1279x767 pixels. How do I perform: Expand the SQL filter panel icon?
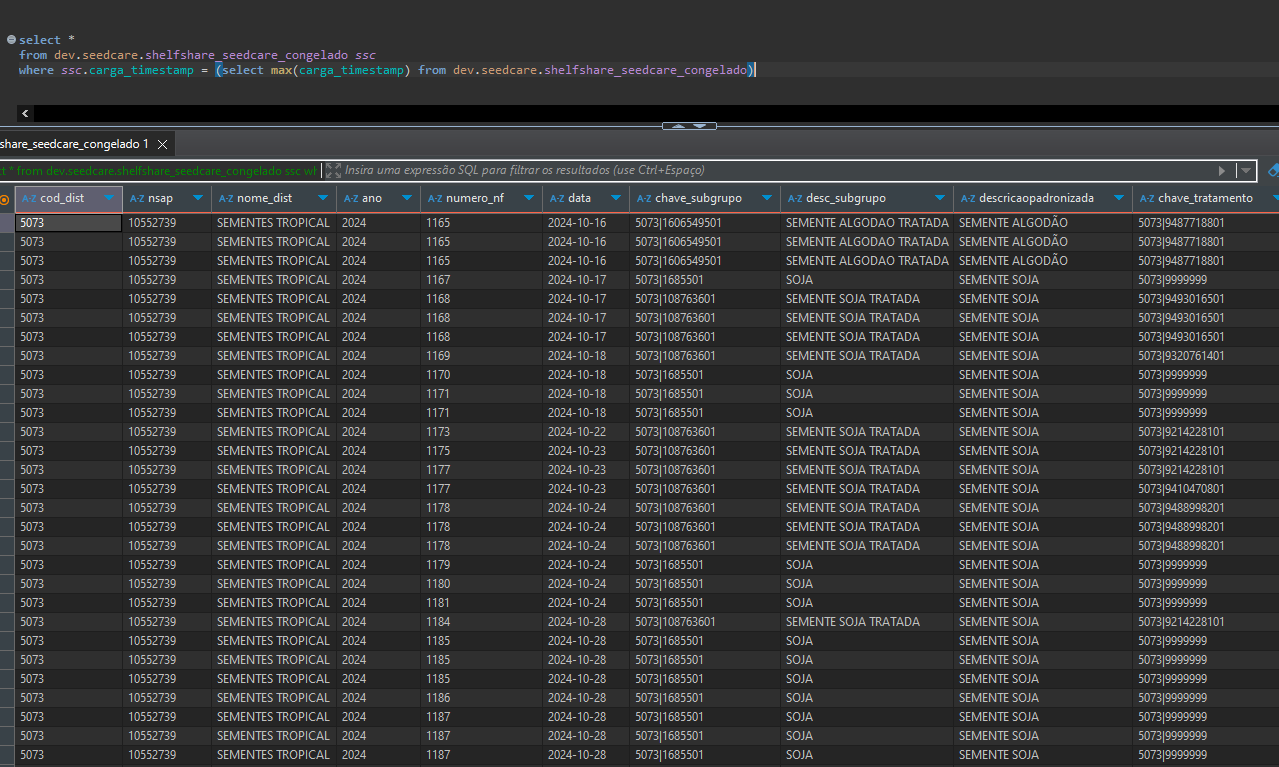click(333, 171)
